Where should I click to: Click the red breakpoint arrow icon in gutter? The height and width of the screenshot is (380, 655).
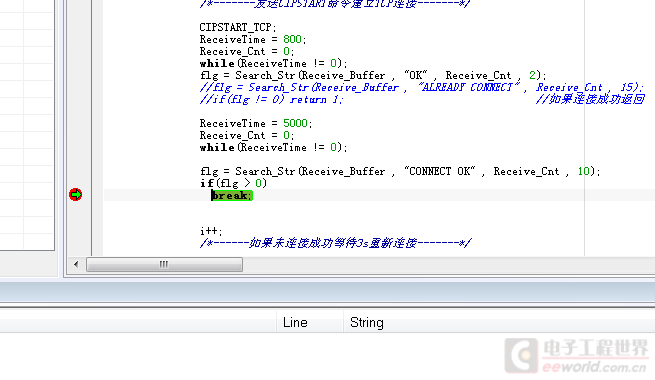coord(76,195)
